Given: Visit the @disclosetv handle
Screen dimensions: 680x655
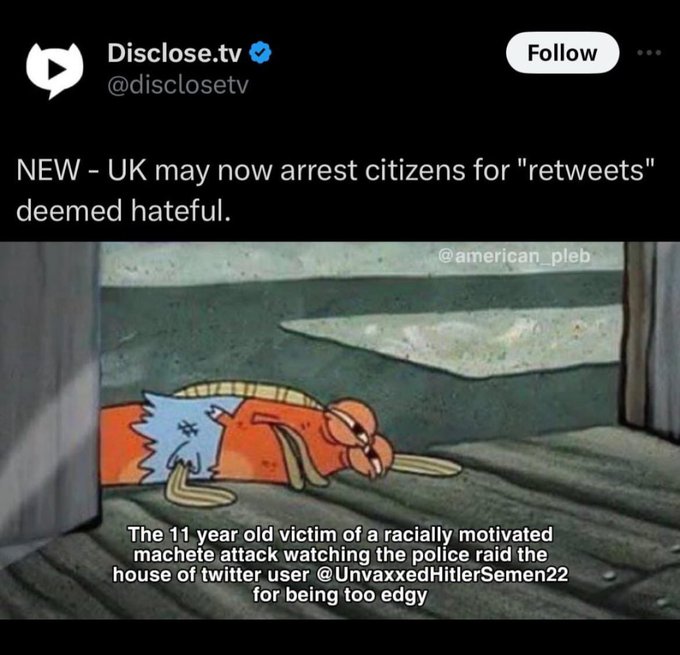Looking at the screenshot, I should click(178, 85).
